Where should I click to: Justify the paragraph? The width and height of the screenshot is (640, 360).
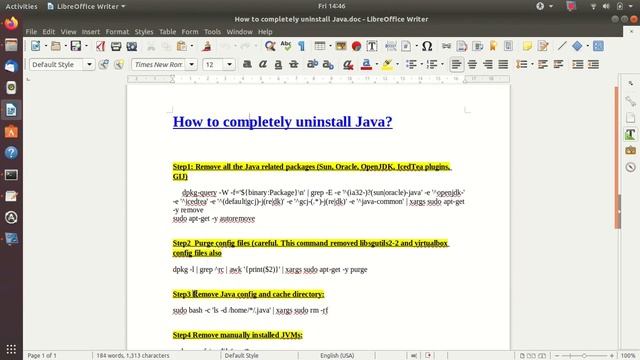click(503, 64)
